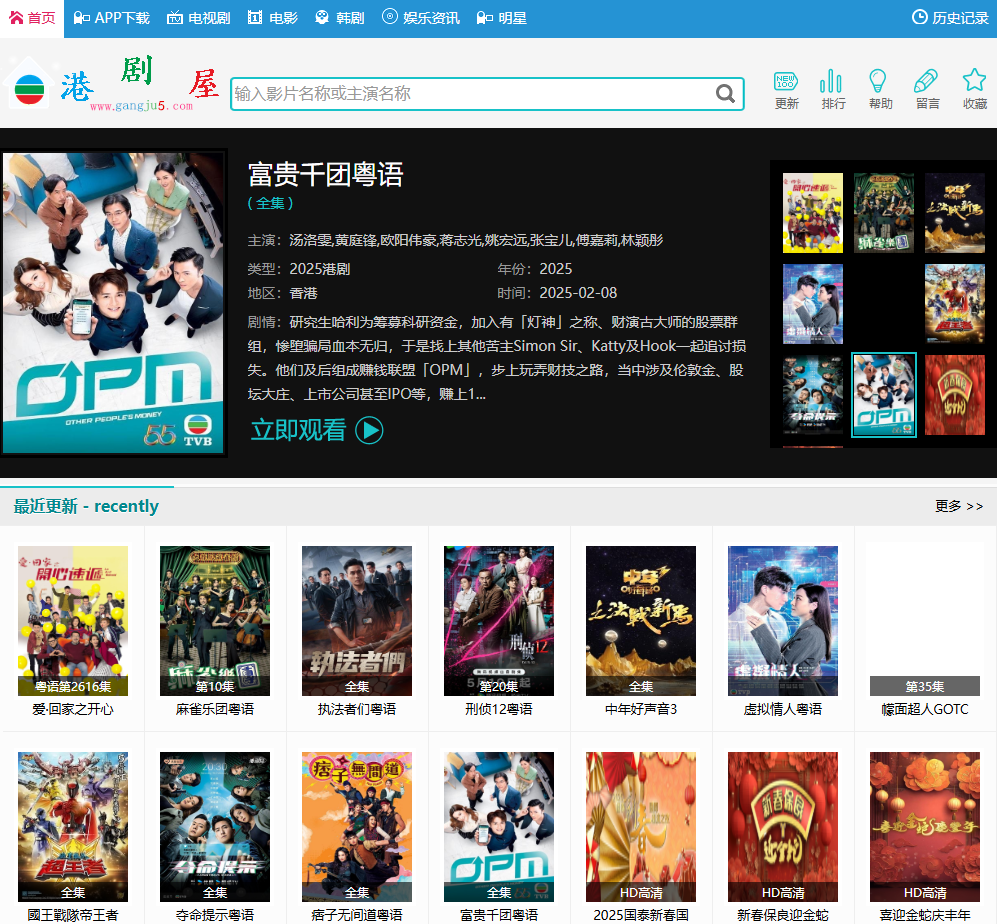Select 超王者 thumbnail in banner grid
The height and width of the screenshot is (924, 997).
[x=954, y=304]
